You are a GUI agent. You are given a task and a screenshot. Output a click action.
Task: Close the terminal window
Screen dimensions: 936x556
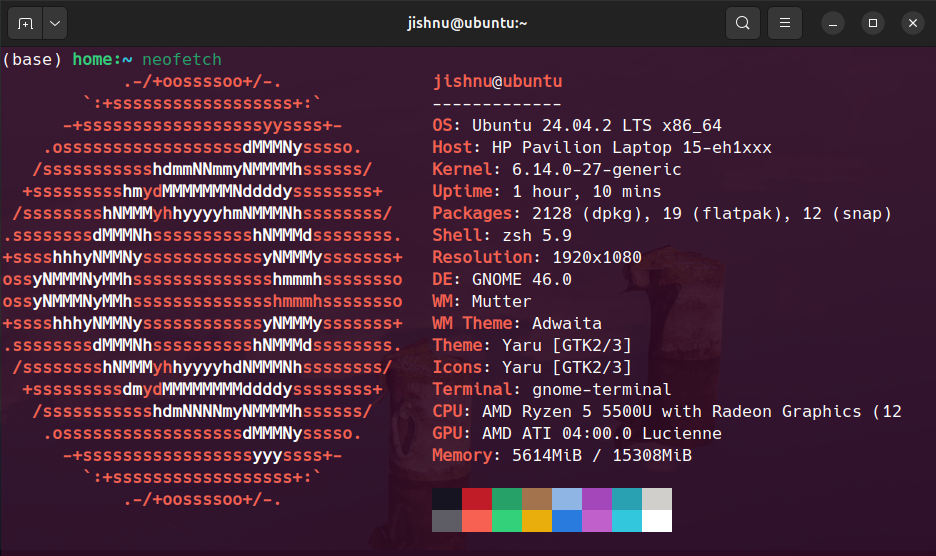click(x=913, y=23)
